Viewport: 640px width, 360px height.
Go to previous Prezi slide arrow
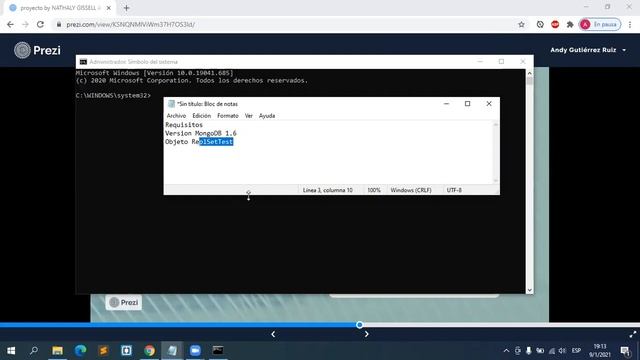[273, 334]
